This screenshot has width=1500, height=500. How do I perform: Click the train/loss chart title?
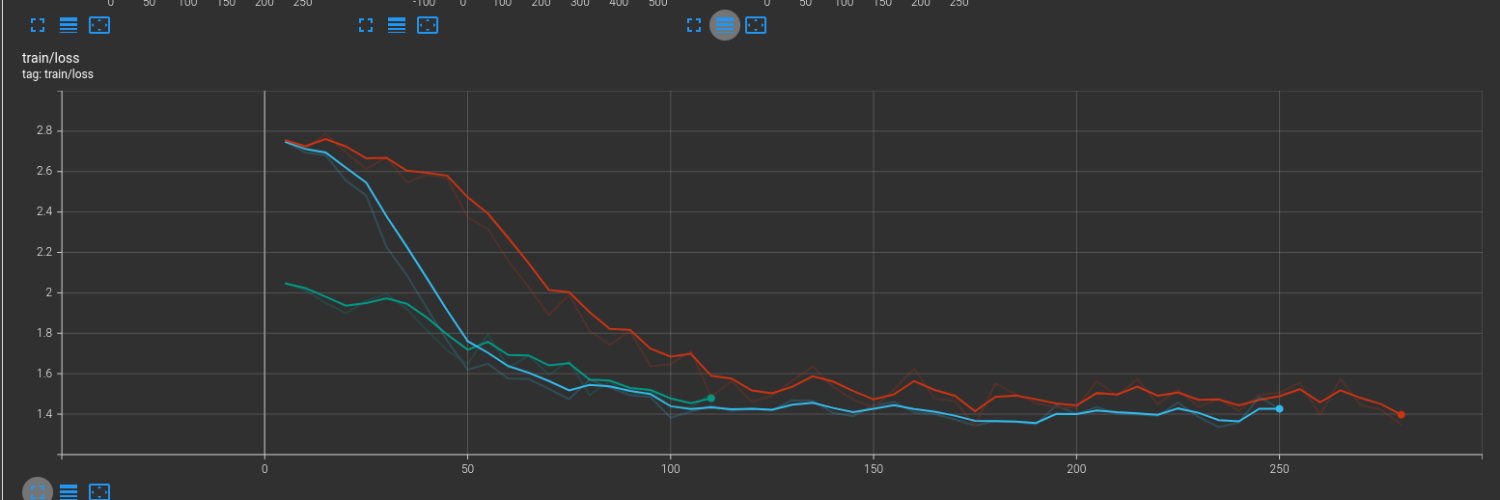point(51,58)
